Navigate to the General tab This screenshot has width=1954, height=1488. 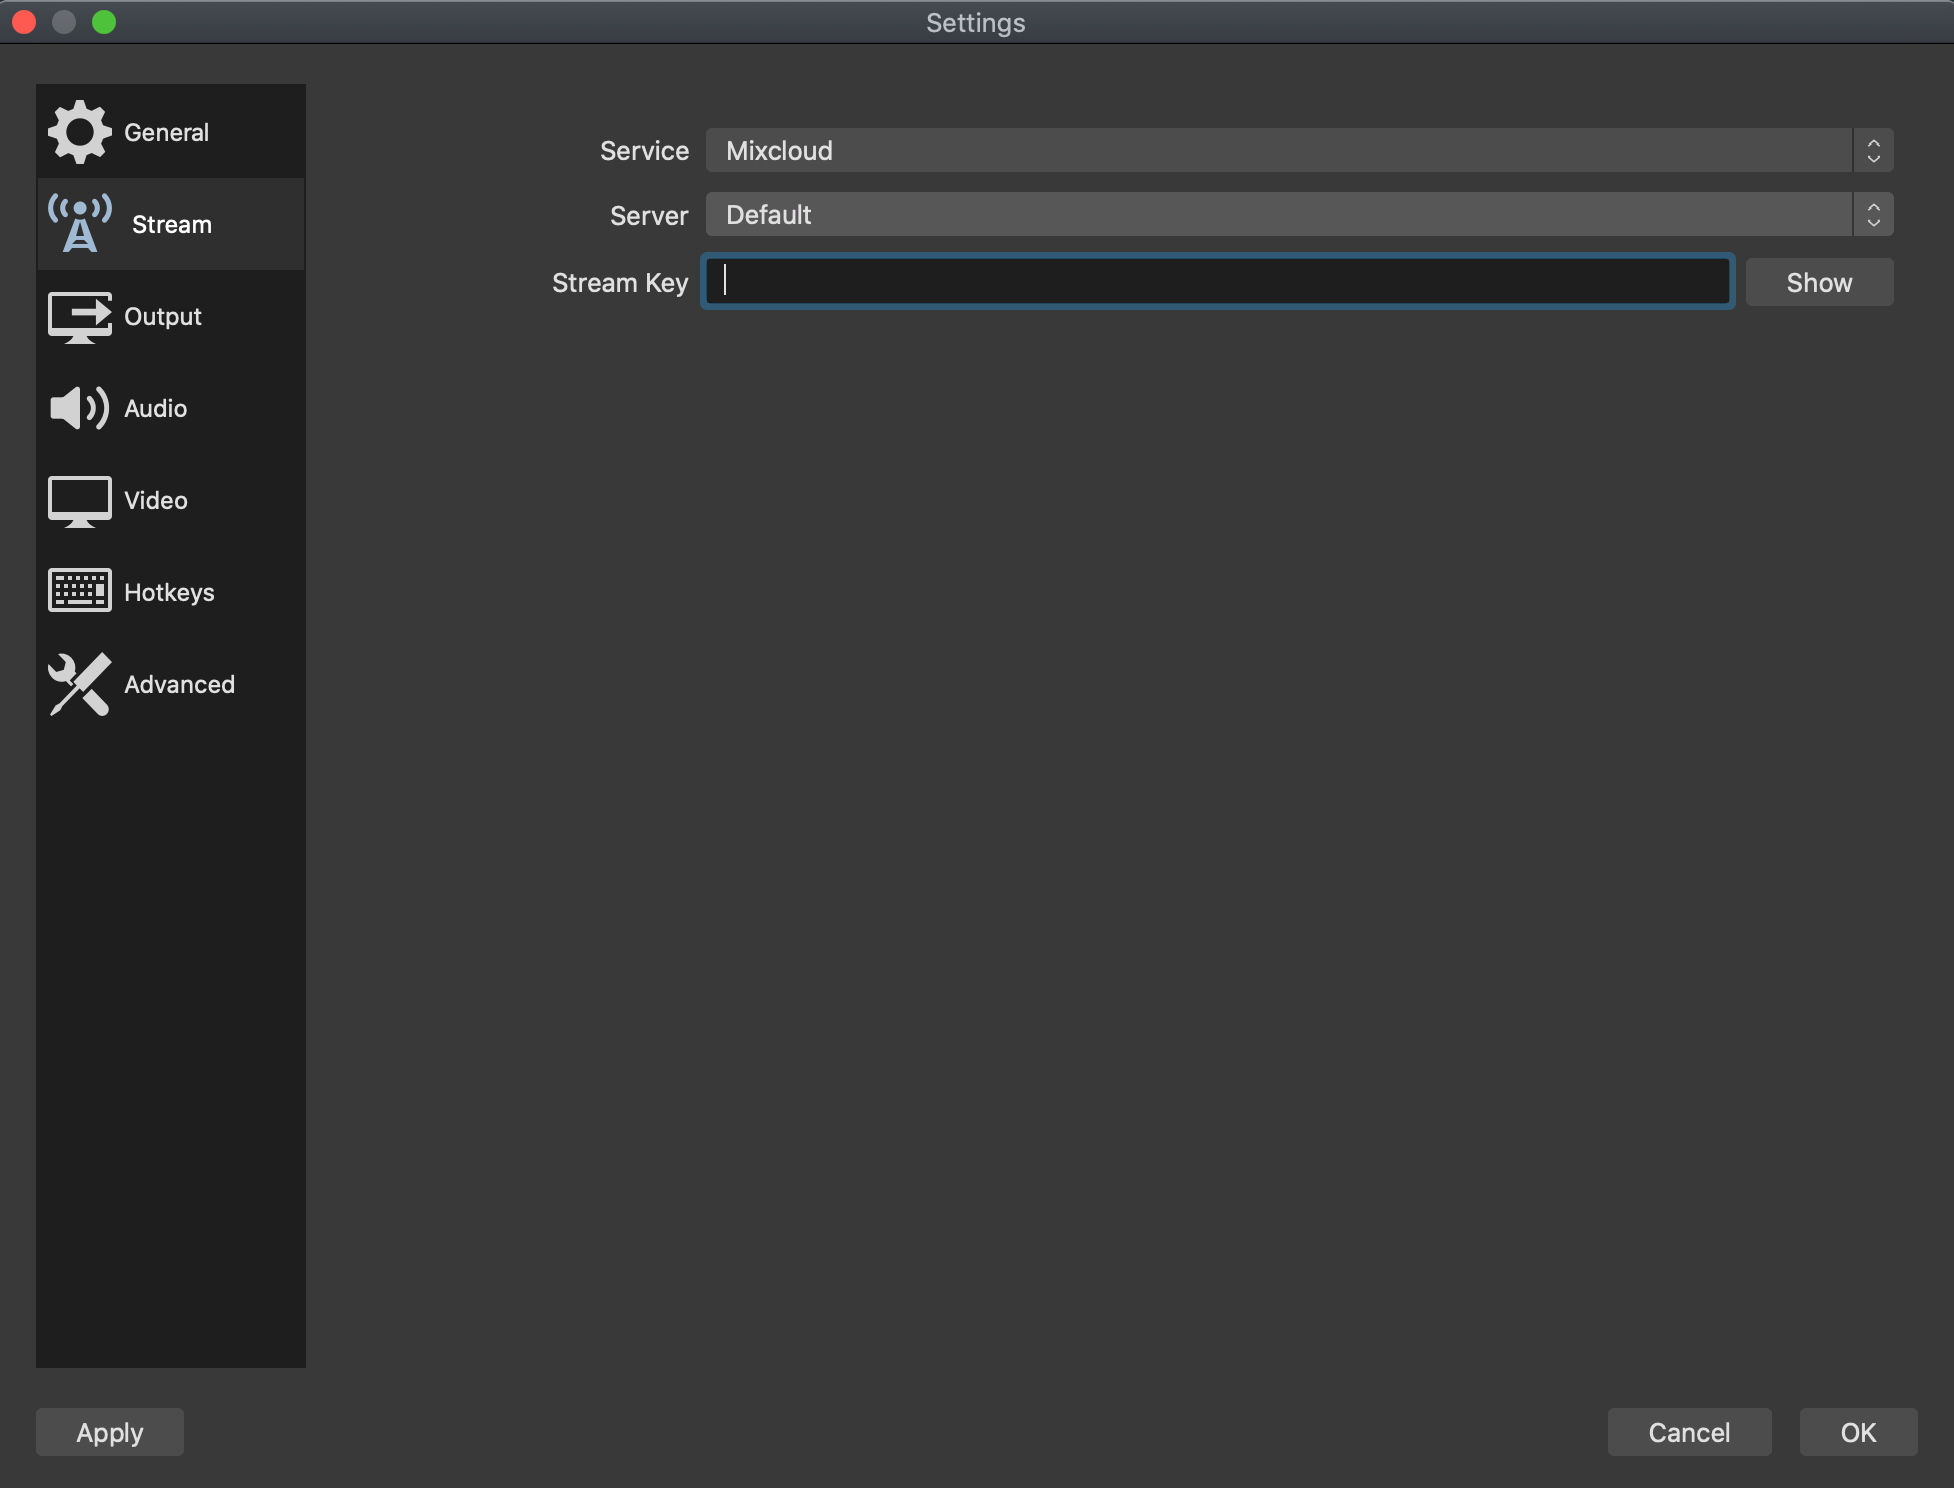167,131
